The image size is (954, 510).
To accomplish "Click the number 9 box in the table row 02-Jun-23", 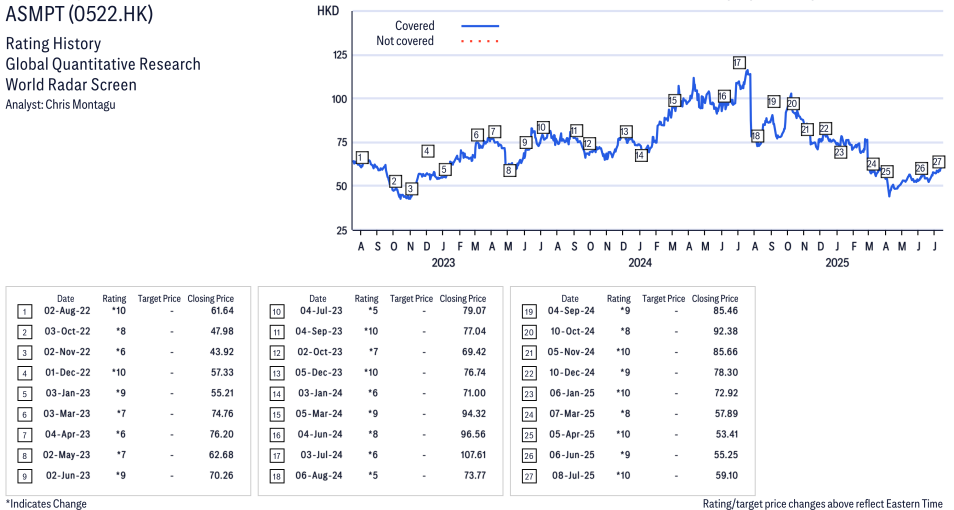I will (24, 476).
